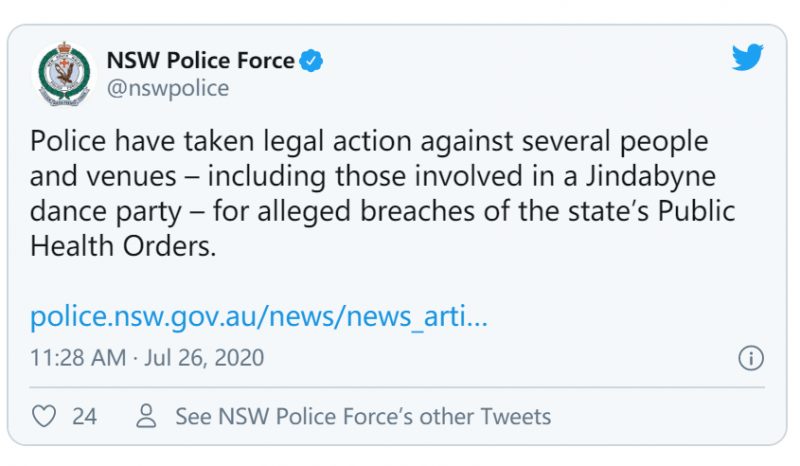Click the person silhouette profile icon
Image resolution: width=800 pixels, height=466 pixels.
point(146,416)
